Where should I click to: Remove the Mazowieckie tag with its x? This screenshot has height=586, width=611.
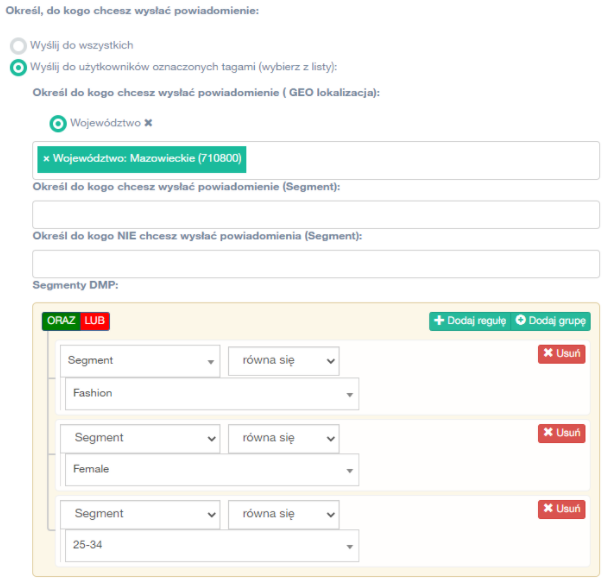coord(46,159)
